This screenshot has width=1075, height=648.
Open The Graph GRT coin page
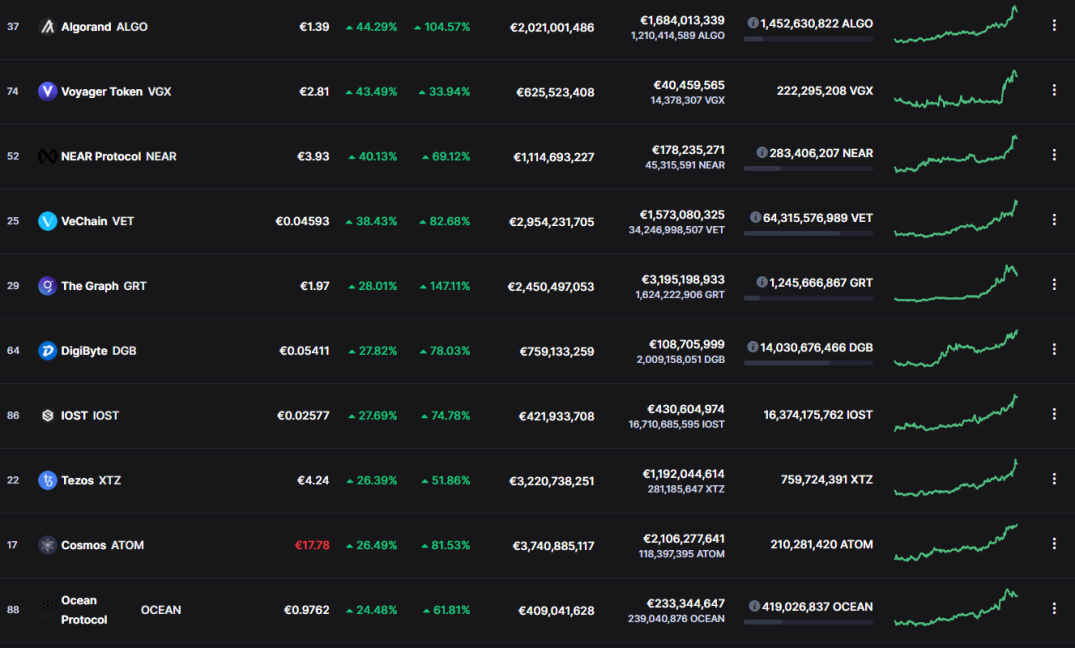click(x=104, y=286)
